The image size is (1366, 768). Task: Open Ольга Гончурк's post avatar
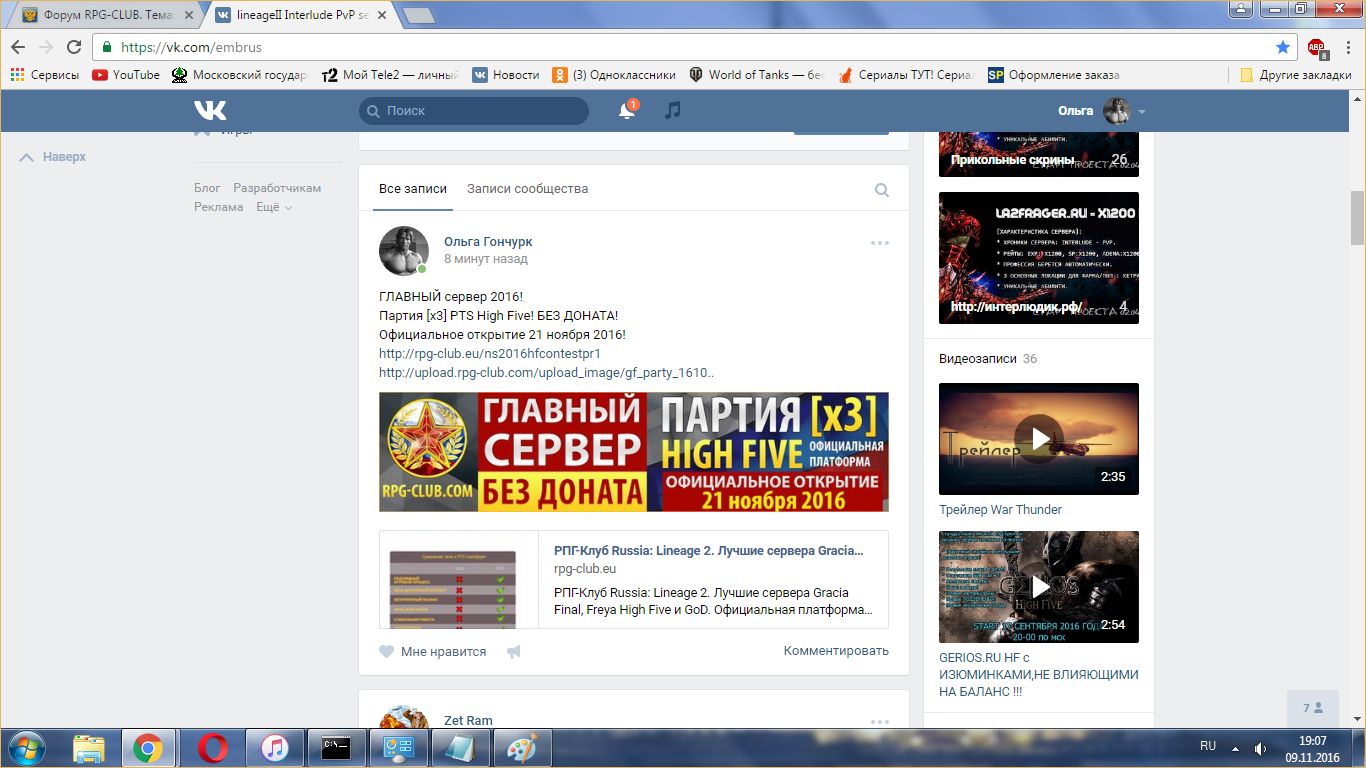pos(404,251)
